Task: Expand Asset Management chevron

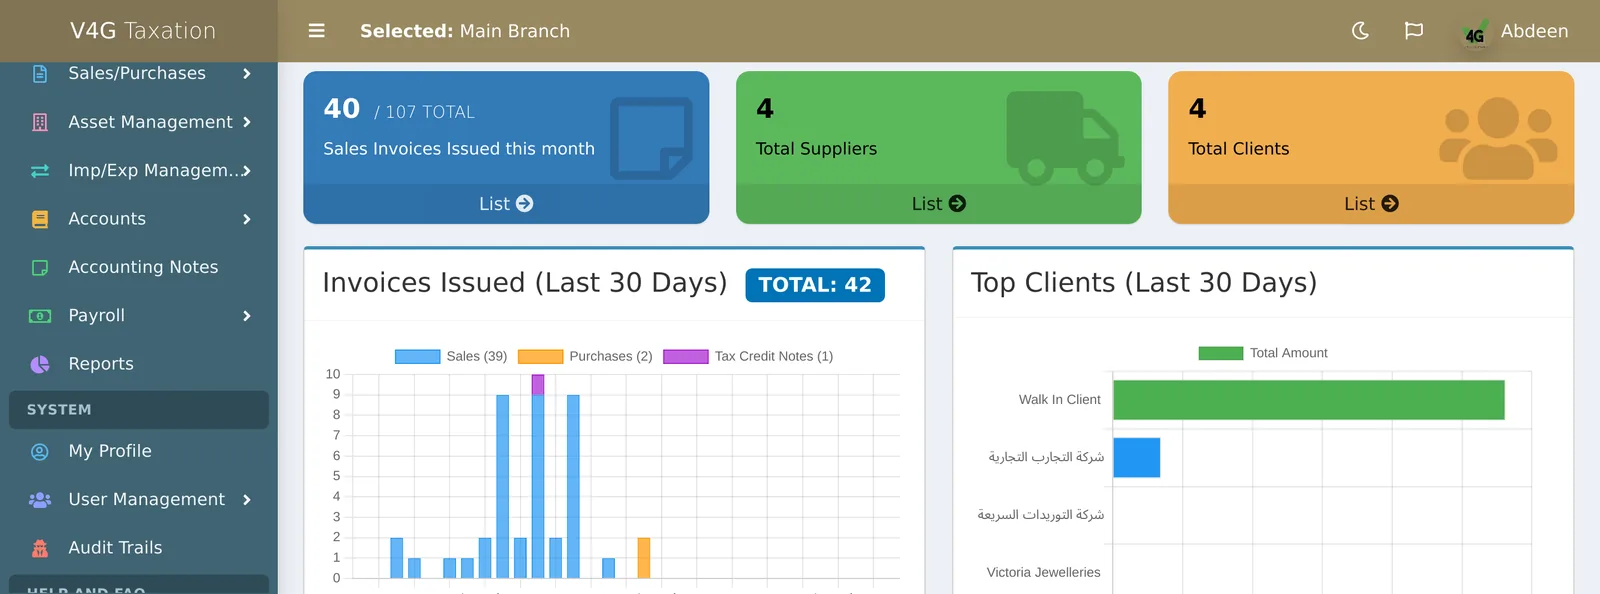Action: (x=246, y=122)
